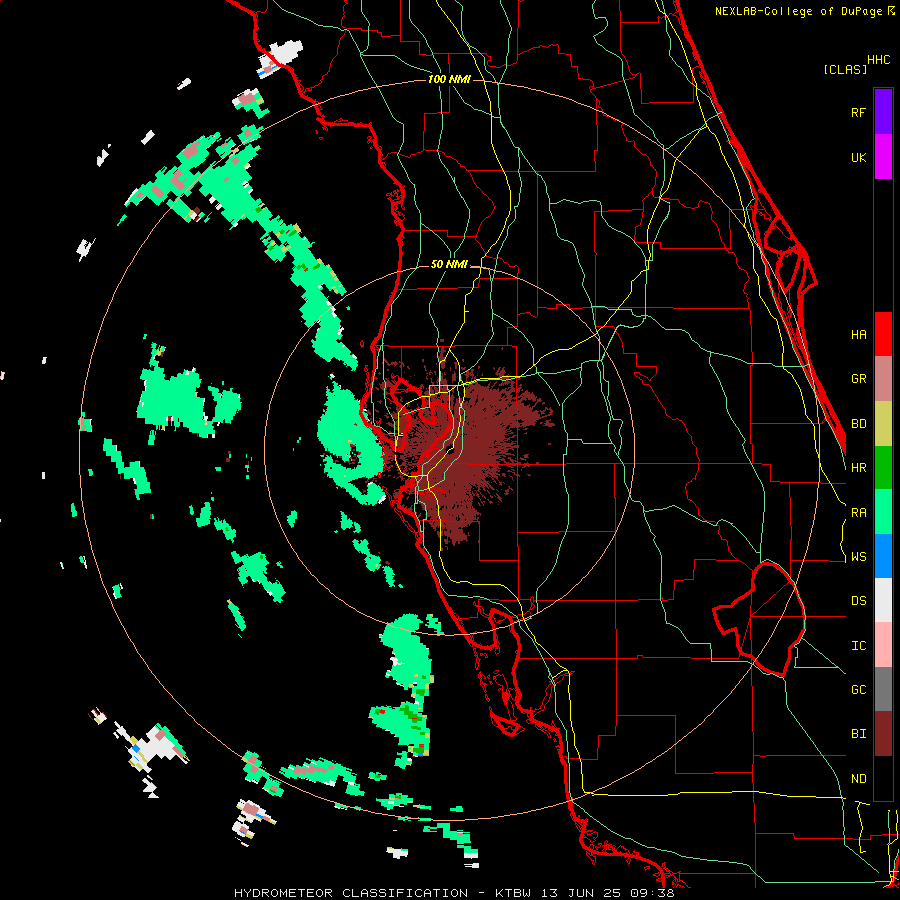Click the 50 NMI range ring label

pyautogui.click(x=449, y=264)
